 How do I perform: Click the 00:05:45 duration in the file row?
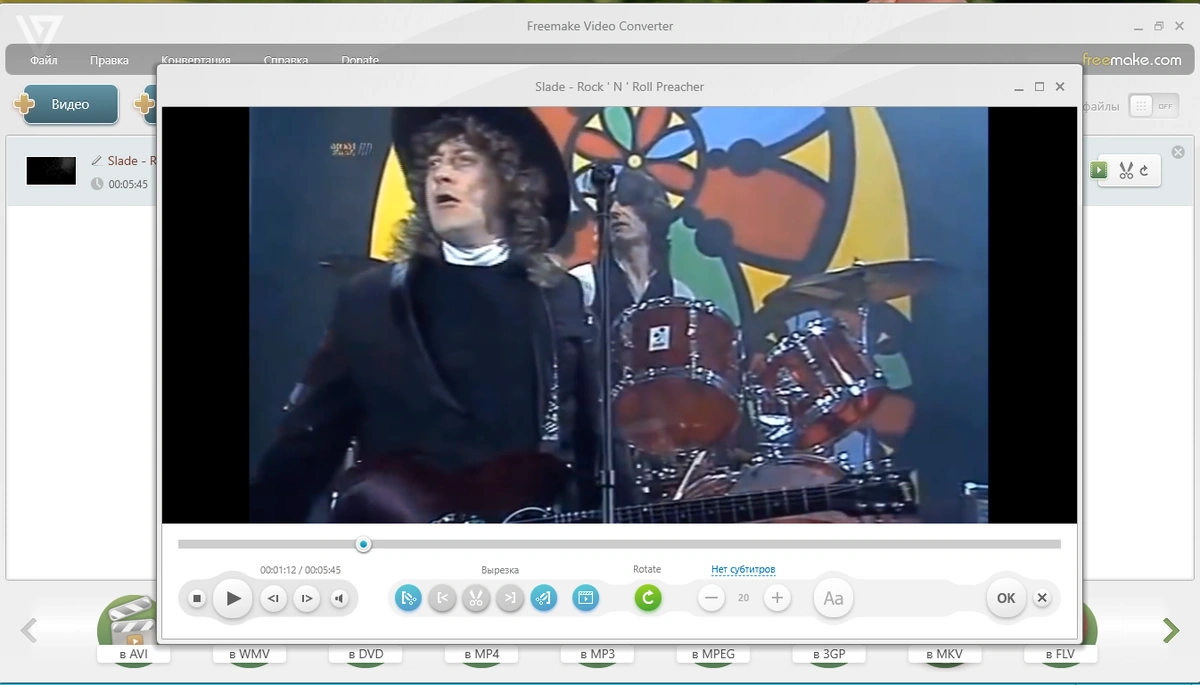pos(128,184)
